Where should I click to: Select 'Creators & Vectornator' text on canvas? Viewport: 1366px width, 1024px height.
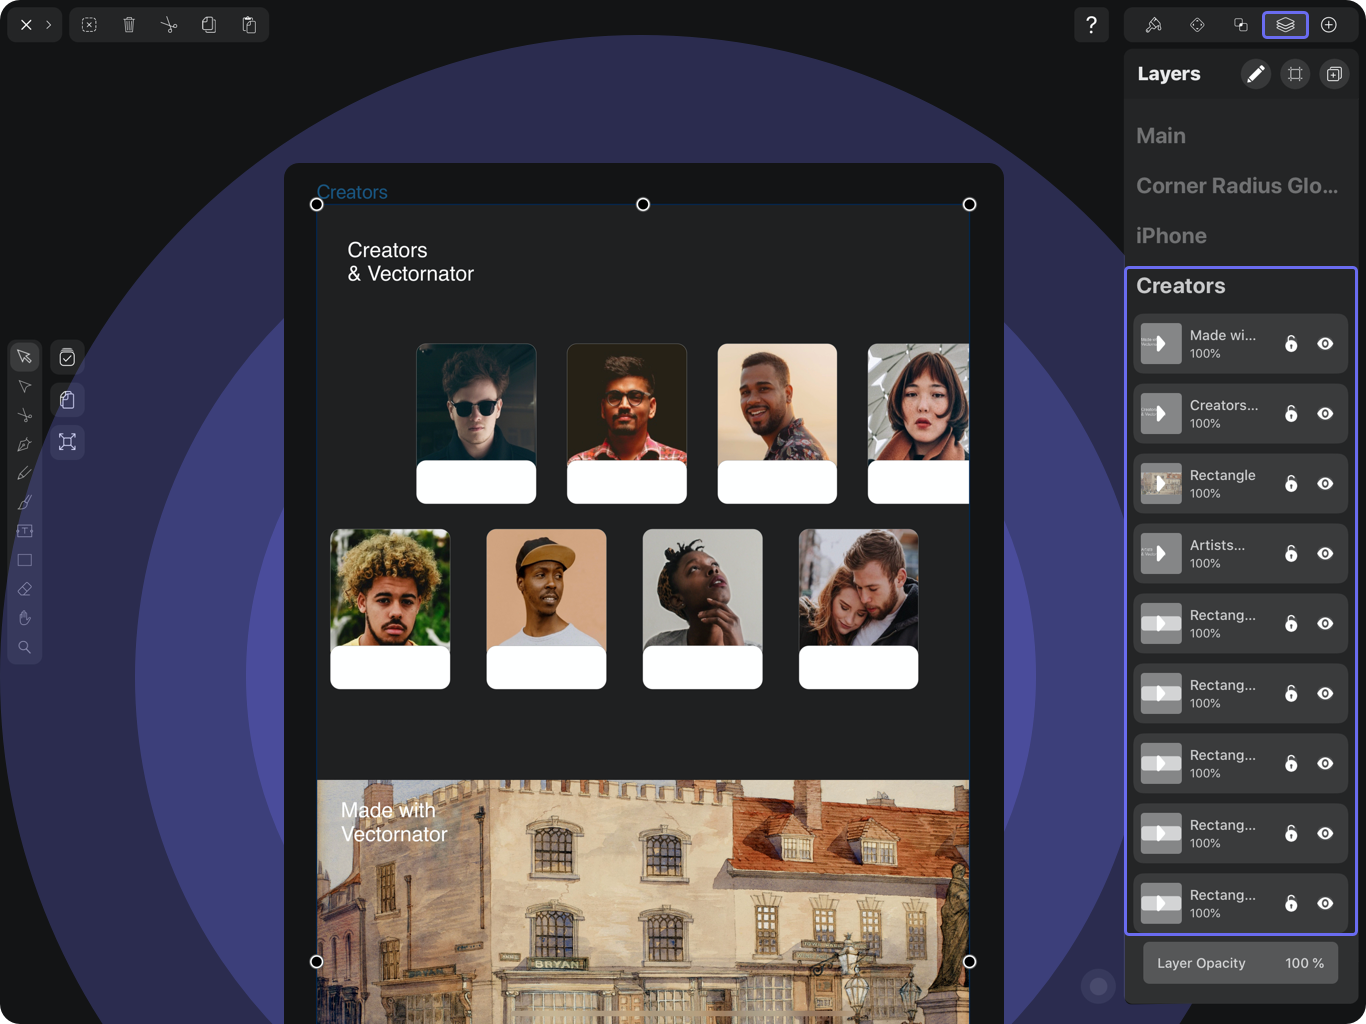410,262
